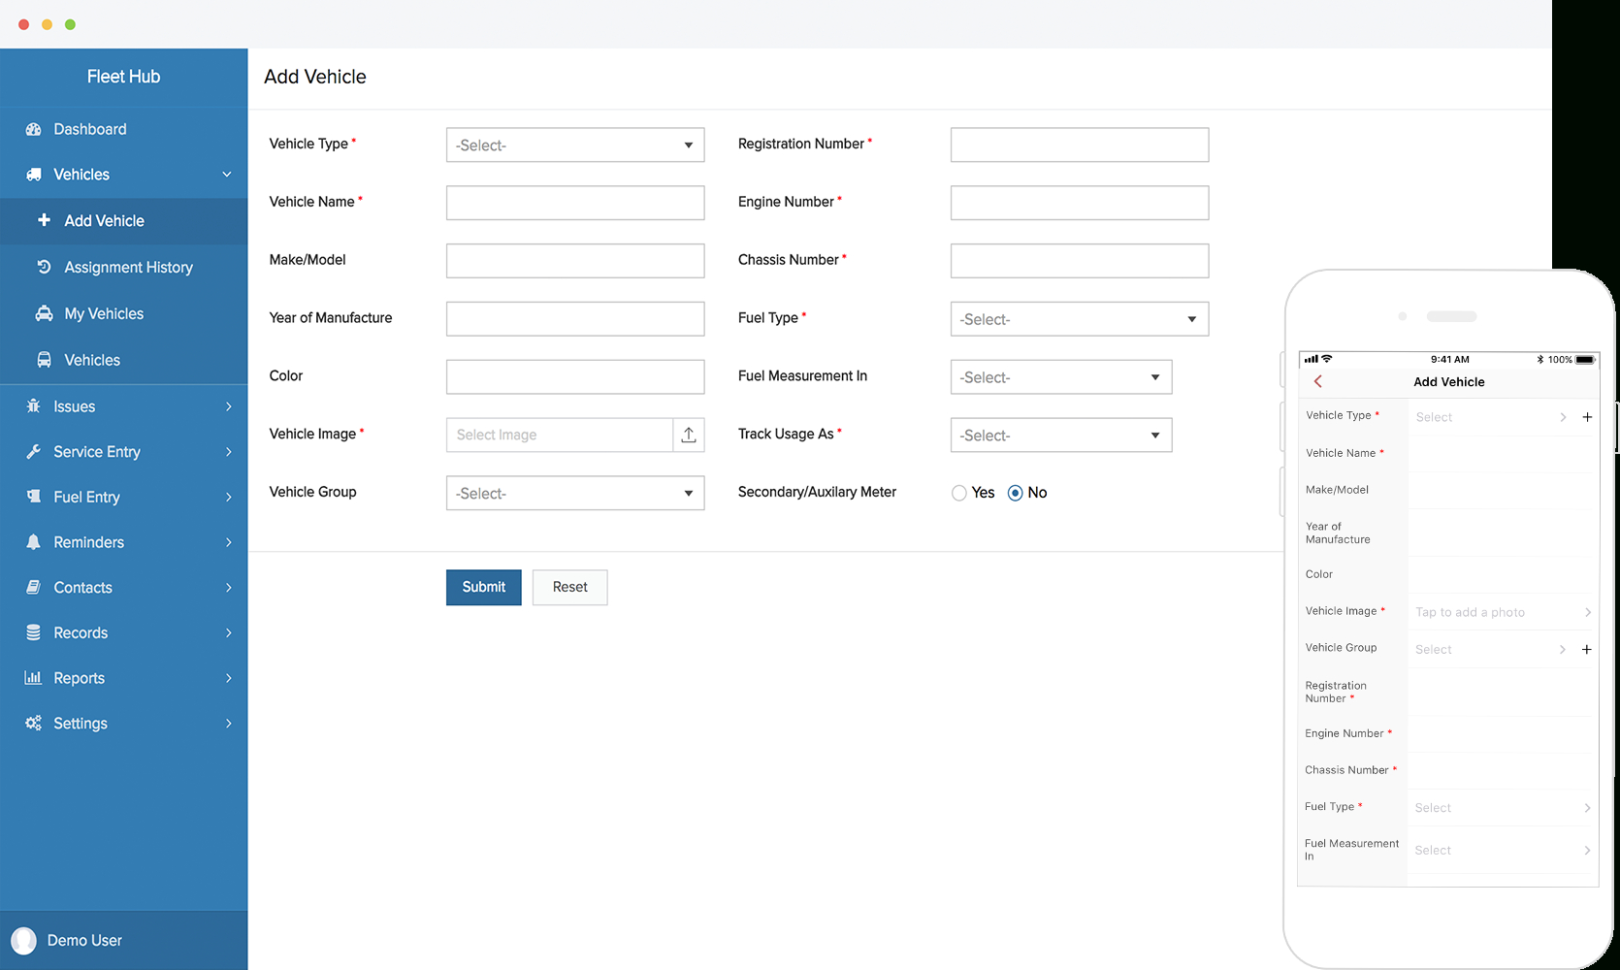Open the Fuel Entry section
Viewport: 1620px width, 970px height.
click(85, 496)
